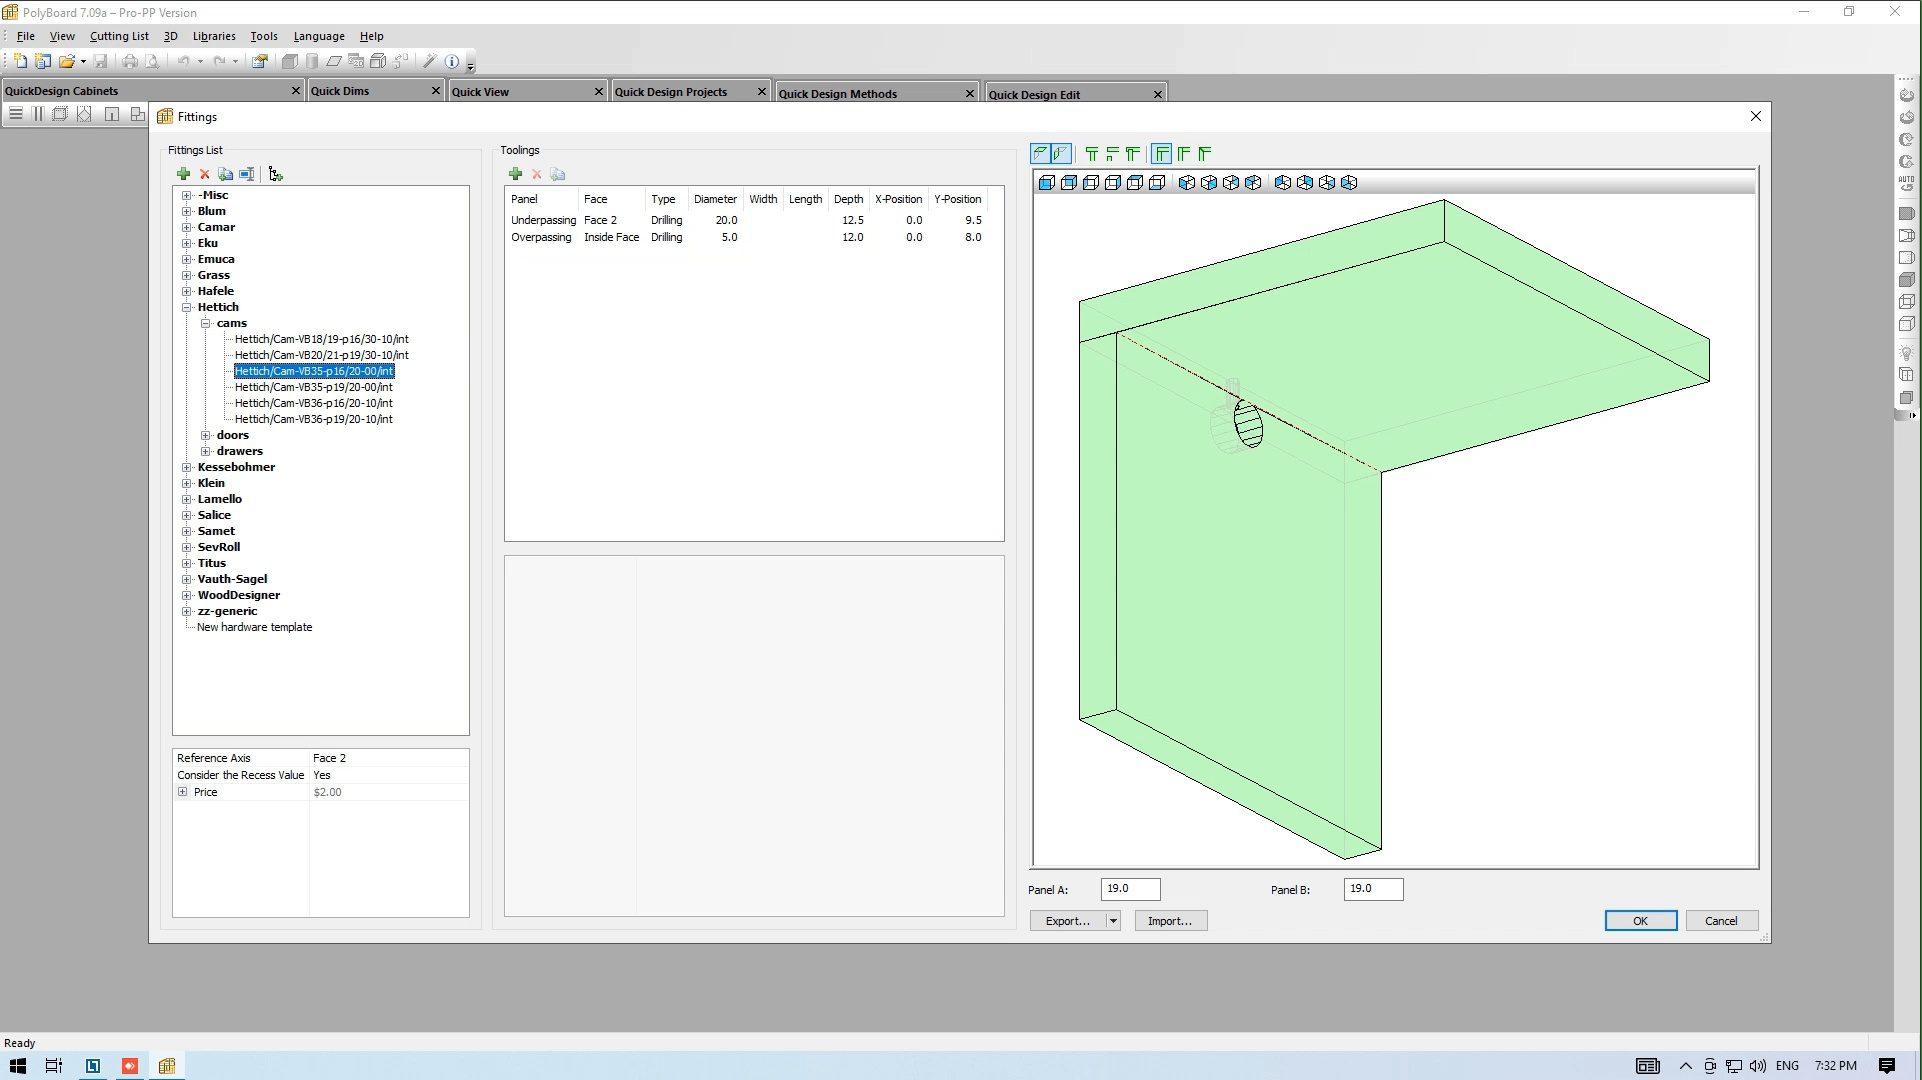The width and height of the screenshot is (1922, 1080).
Task: Rename the selected fitting
Action: tap(247, 174)
